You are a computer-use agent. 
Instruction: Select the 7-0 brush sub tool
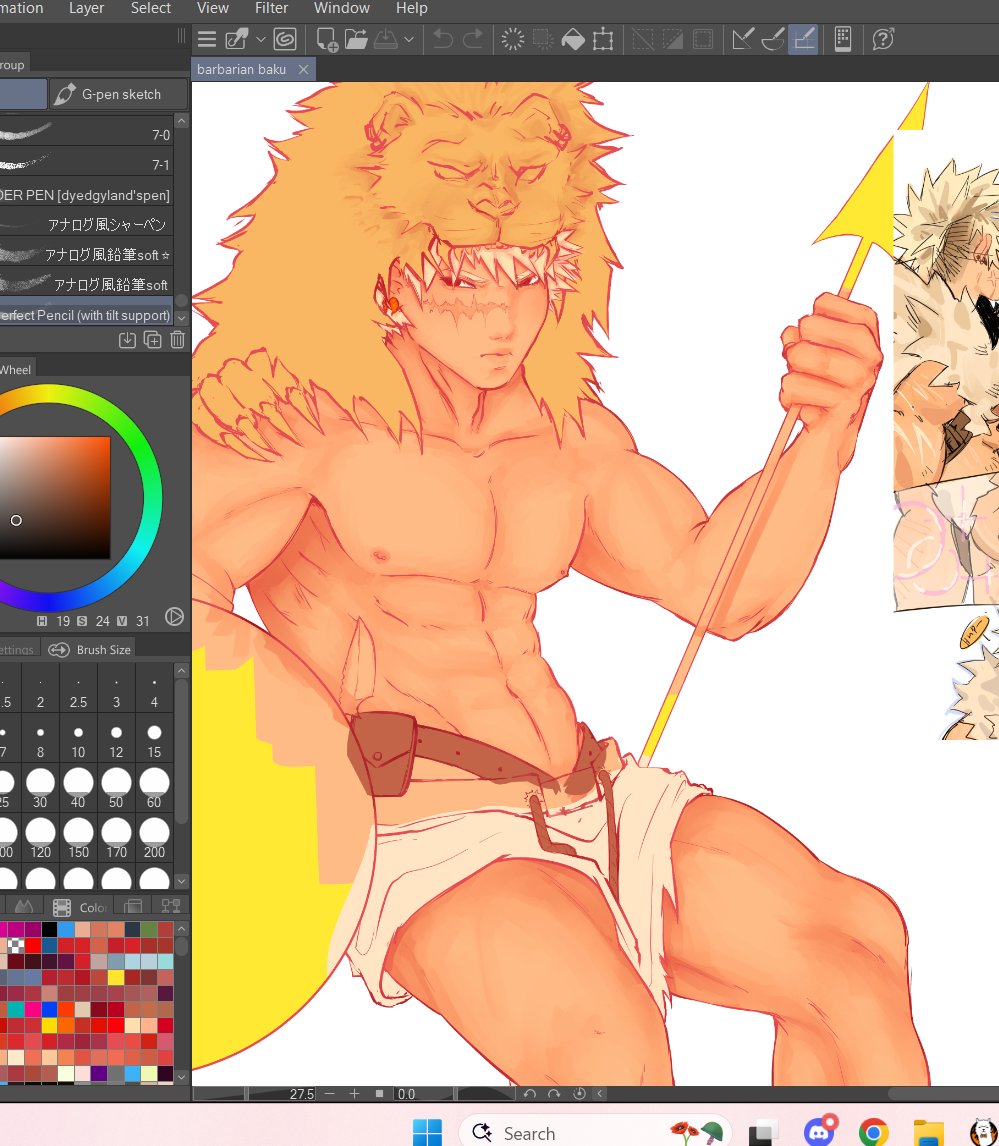click(86, 132)
